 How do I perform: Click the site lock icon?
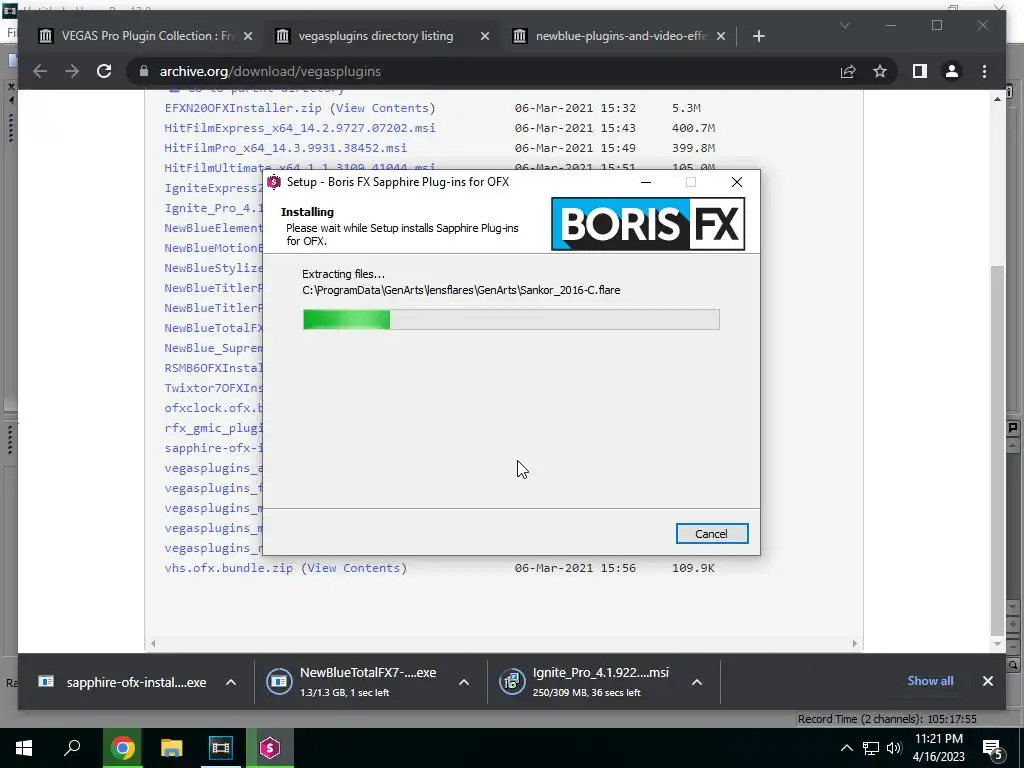pyautogui.click(x=144, y=71)
